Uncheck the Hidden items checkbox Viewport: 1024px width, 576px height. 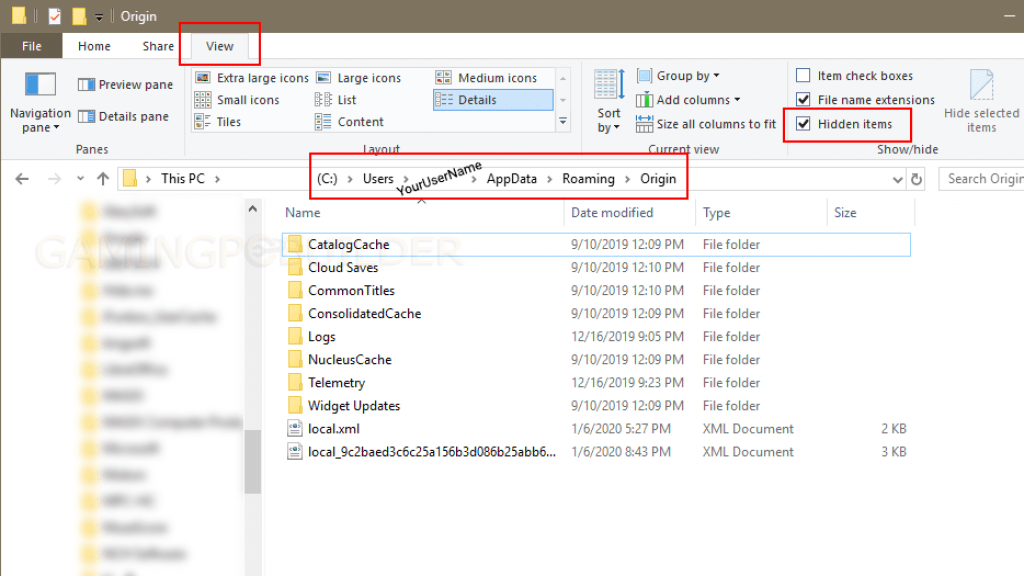click(x=804, y=124)
